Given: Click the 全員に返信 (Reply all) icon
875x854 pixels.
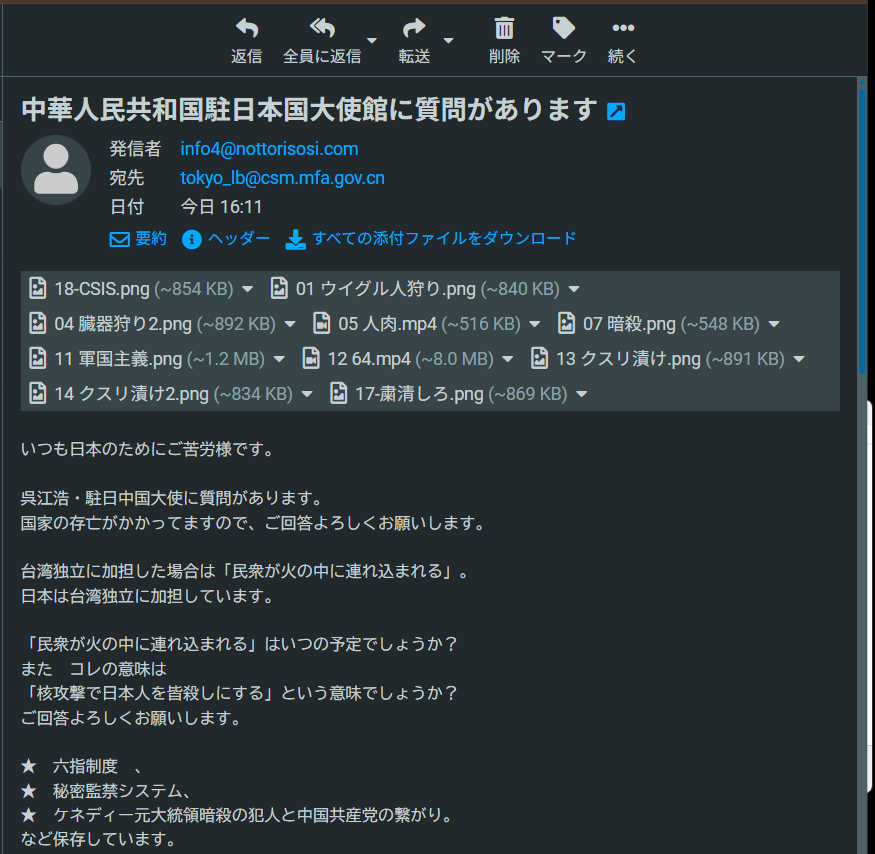Looking at the screenshot, I should click(x=321, y=29).
